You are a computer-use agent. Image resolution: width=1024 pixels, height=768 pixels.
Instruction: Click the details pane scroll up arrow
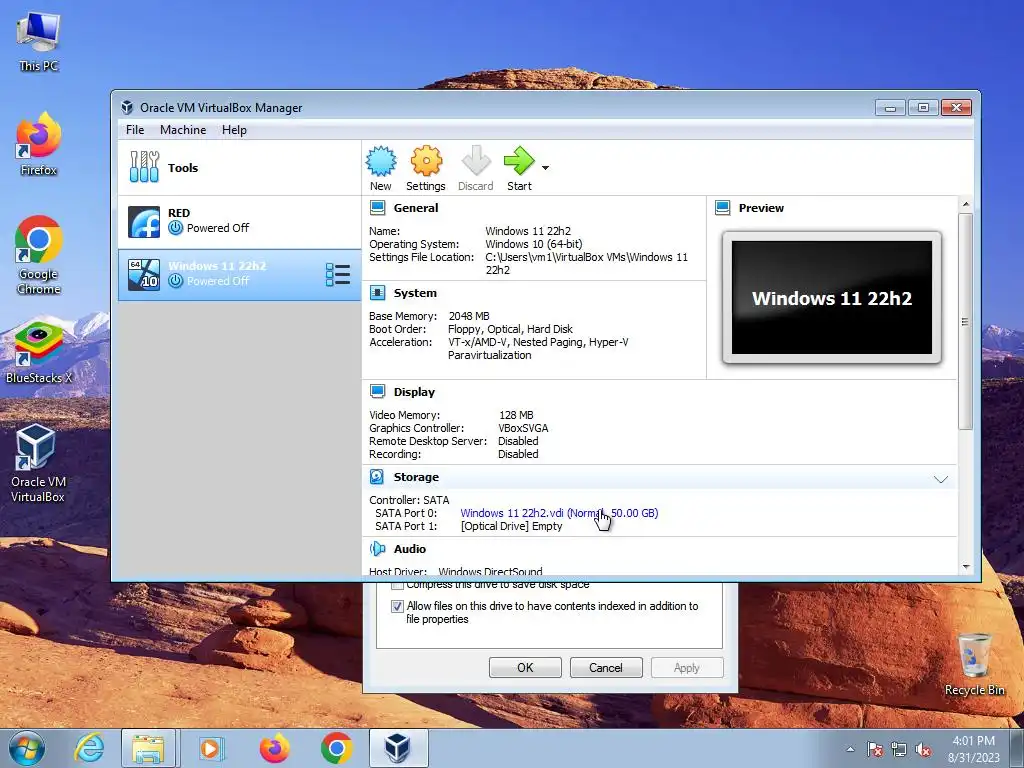pos(966,204)
